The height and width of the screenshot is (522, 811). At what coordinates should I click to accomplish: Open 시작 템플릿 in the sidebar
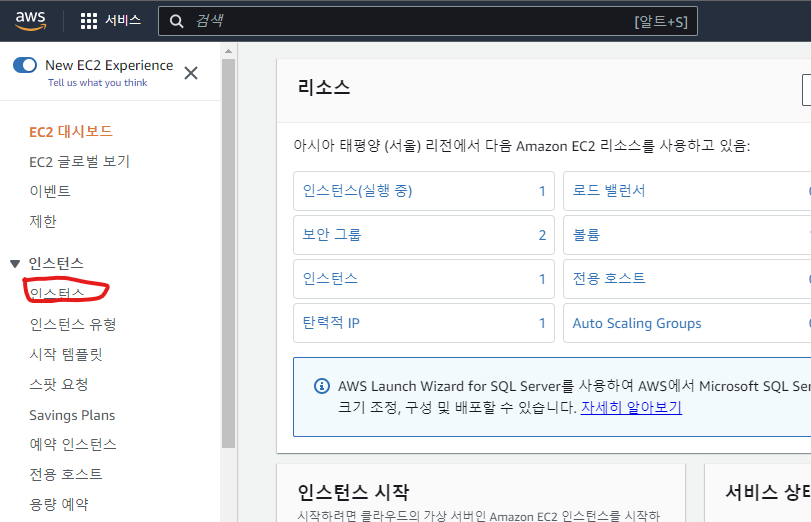pyautogui.click(x=66, y=354)
